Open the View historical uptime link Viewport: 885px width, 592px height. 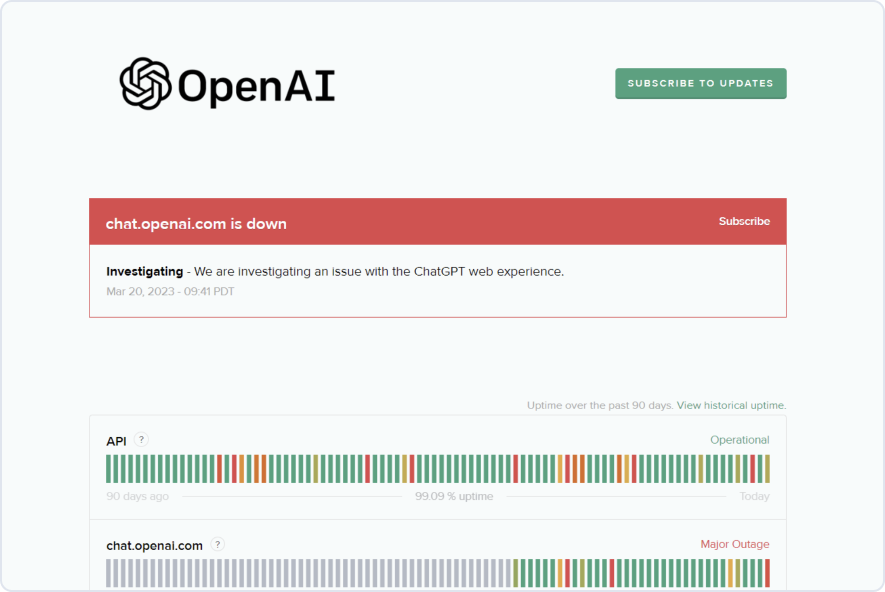[x=731, y=406]
